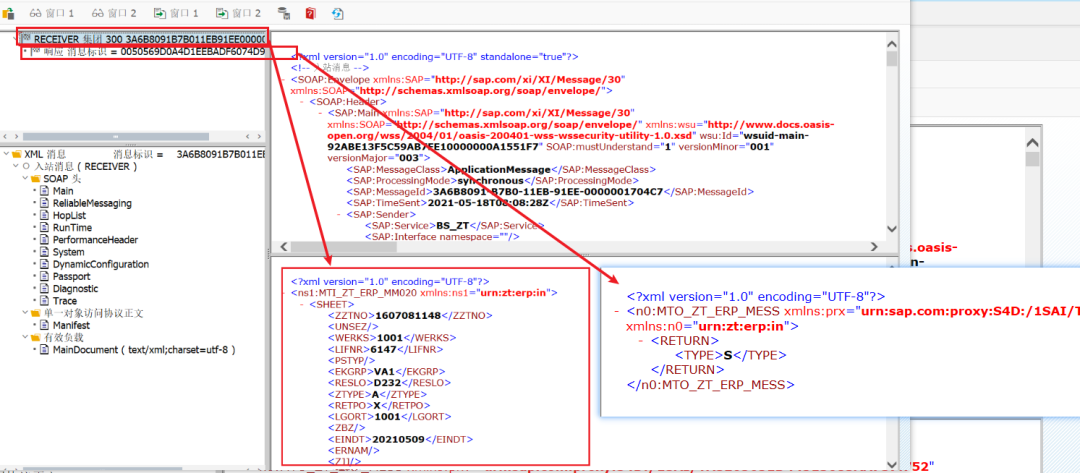This screenshot has width=1080, height=473.
Task: Open the Manifest document icon
Action: (45, 325)
